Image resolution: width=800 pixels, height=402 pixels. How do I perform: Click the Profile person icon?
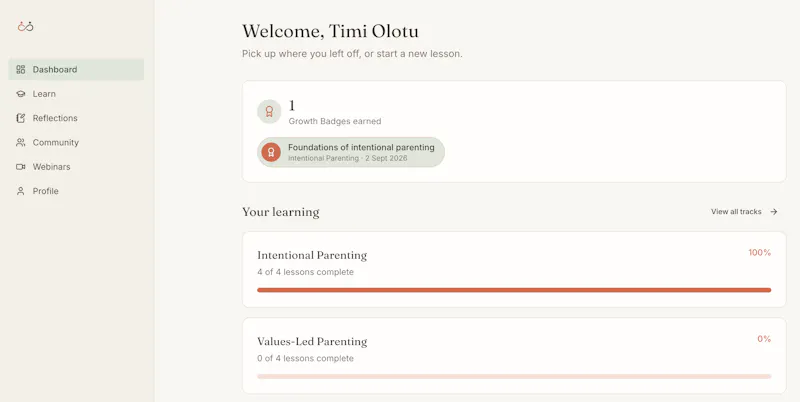(20, 191)
